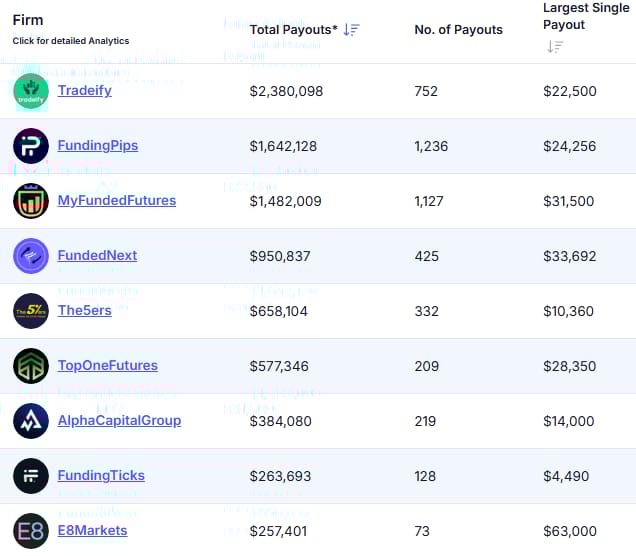
Task: Select the $22,500 largest payout cell
Action: 570,91
